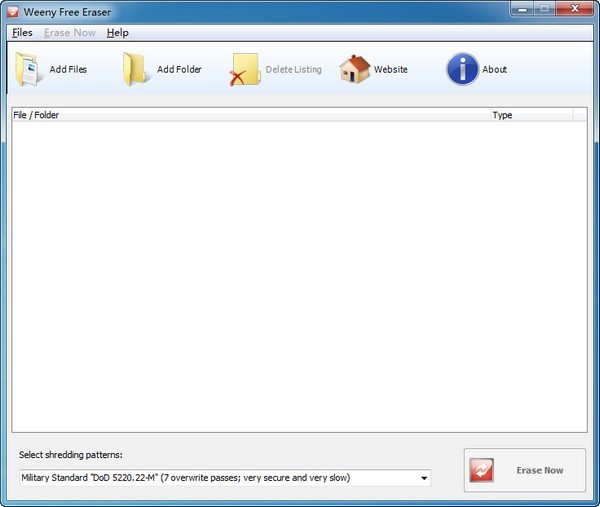This screenshot has width=600, height=507.
Task: Sort by the File / Folder column header
Action: (251, 115)
